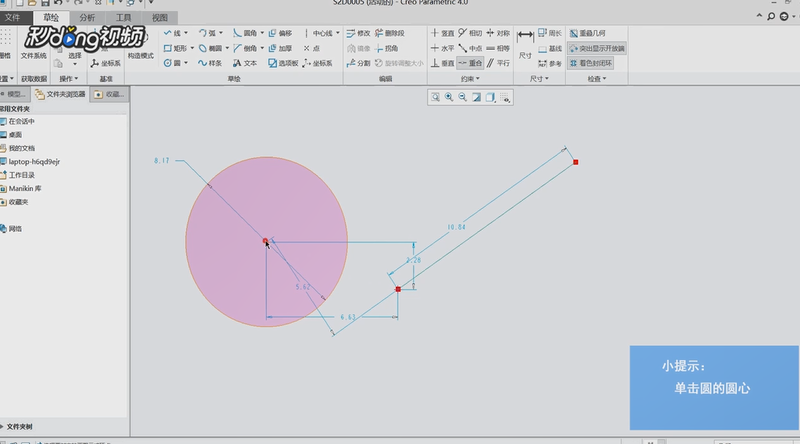Select the sketch 坐标系 tool beside 选项板
Screen dimensions: 800x444
tap(317, 63)
